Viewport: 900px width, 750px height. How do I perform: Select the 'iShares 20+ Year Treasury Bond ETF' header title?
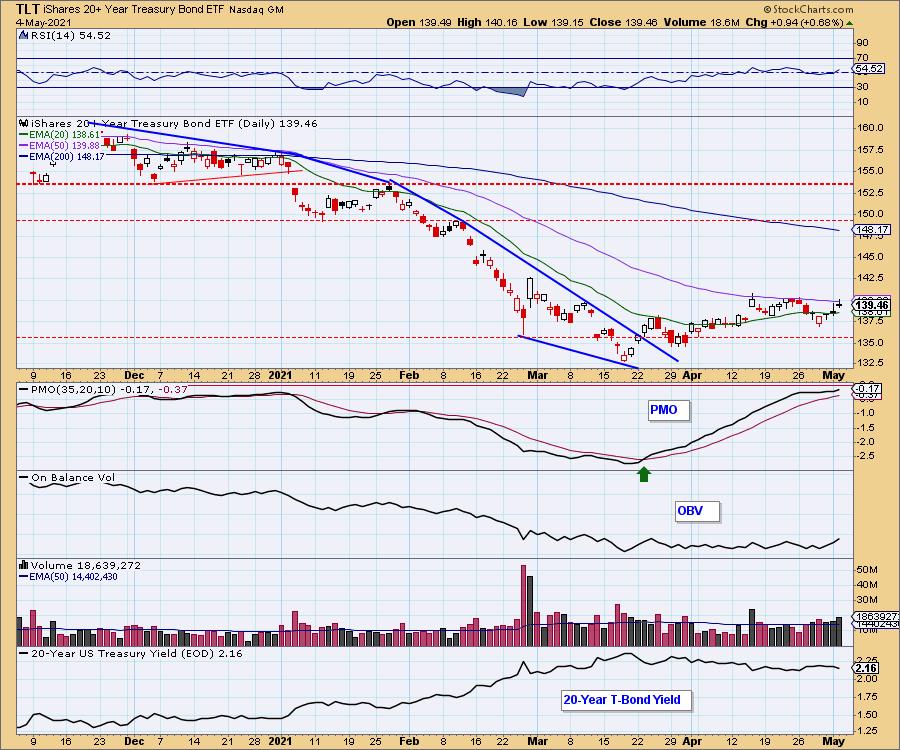(133, 10)
